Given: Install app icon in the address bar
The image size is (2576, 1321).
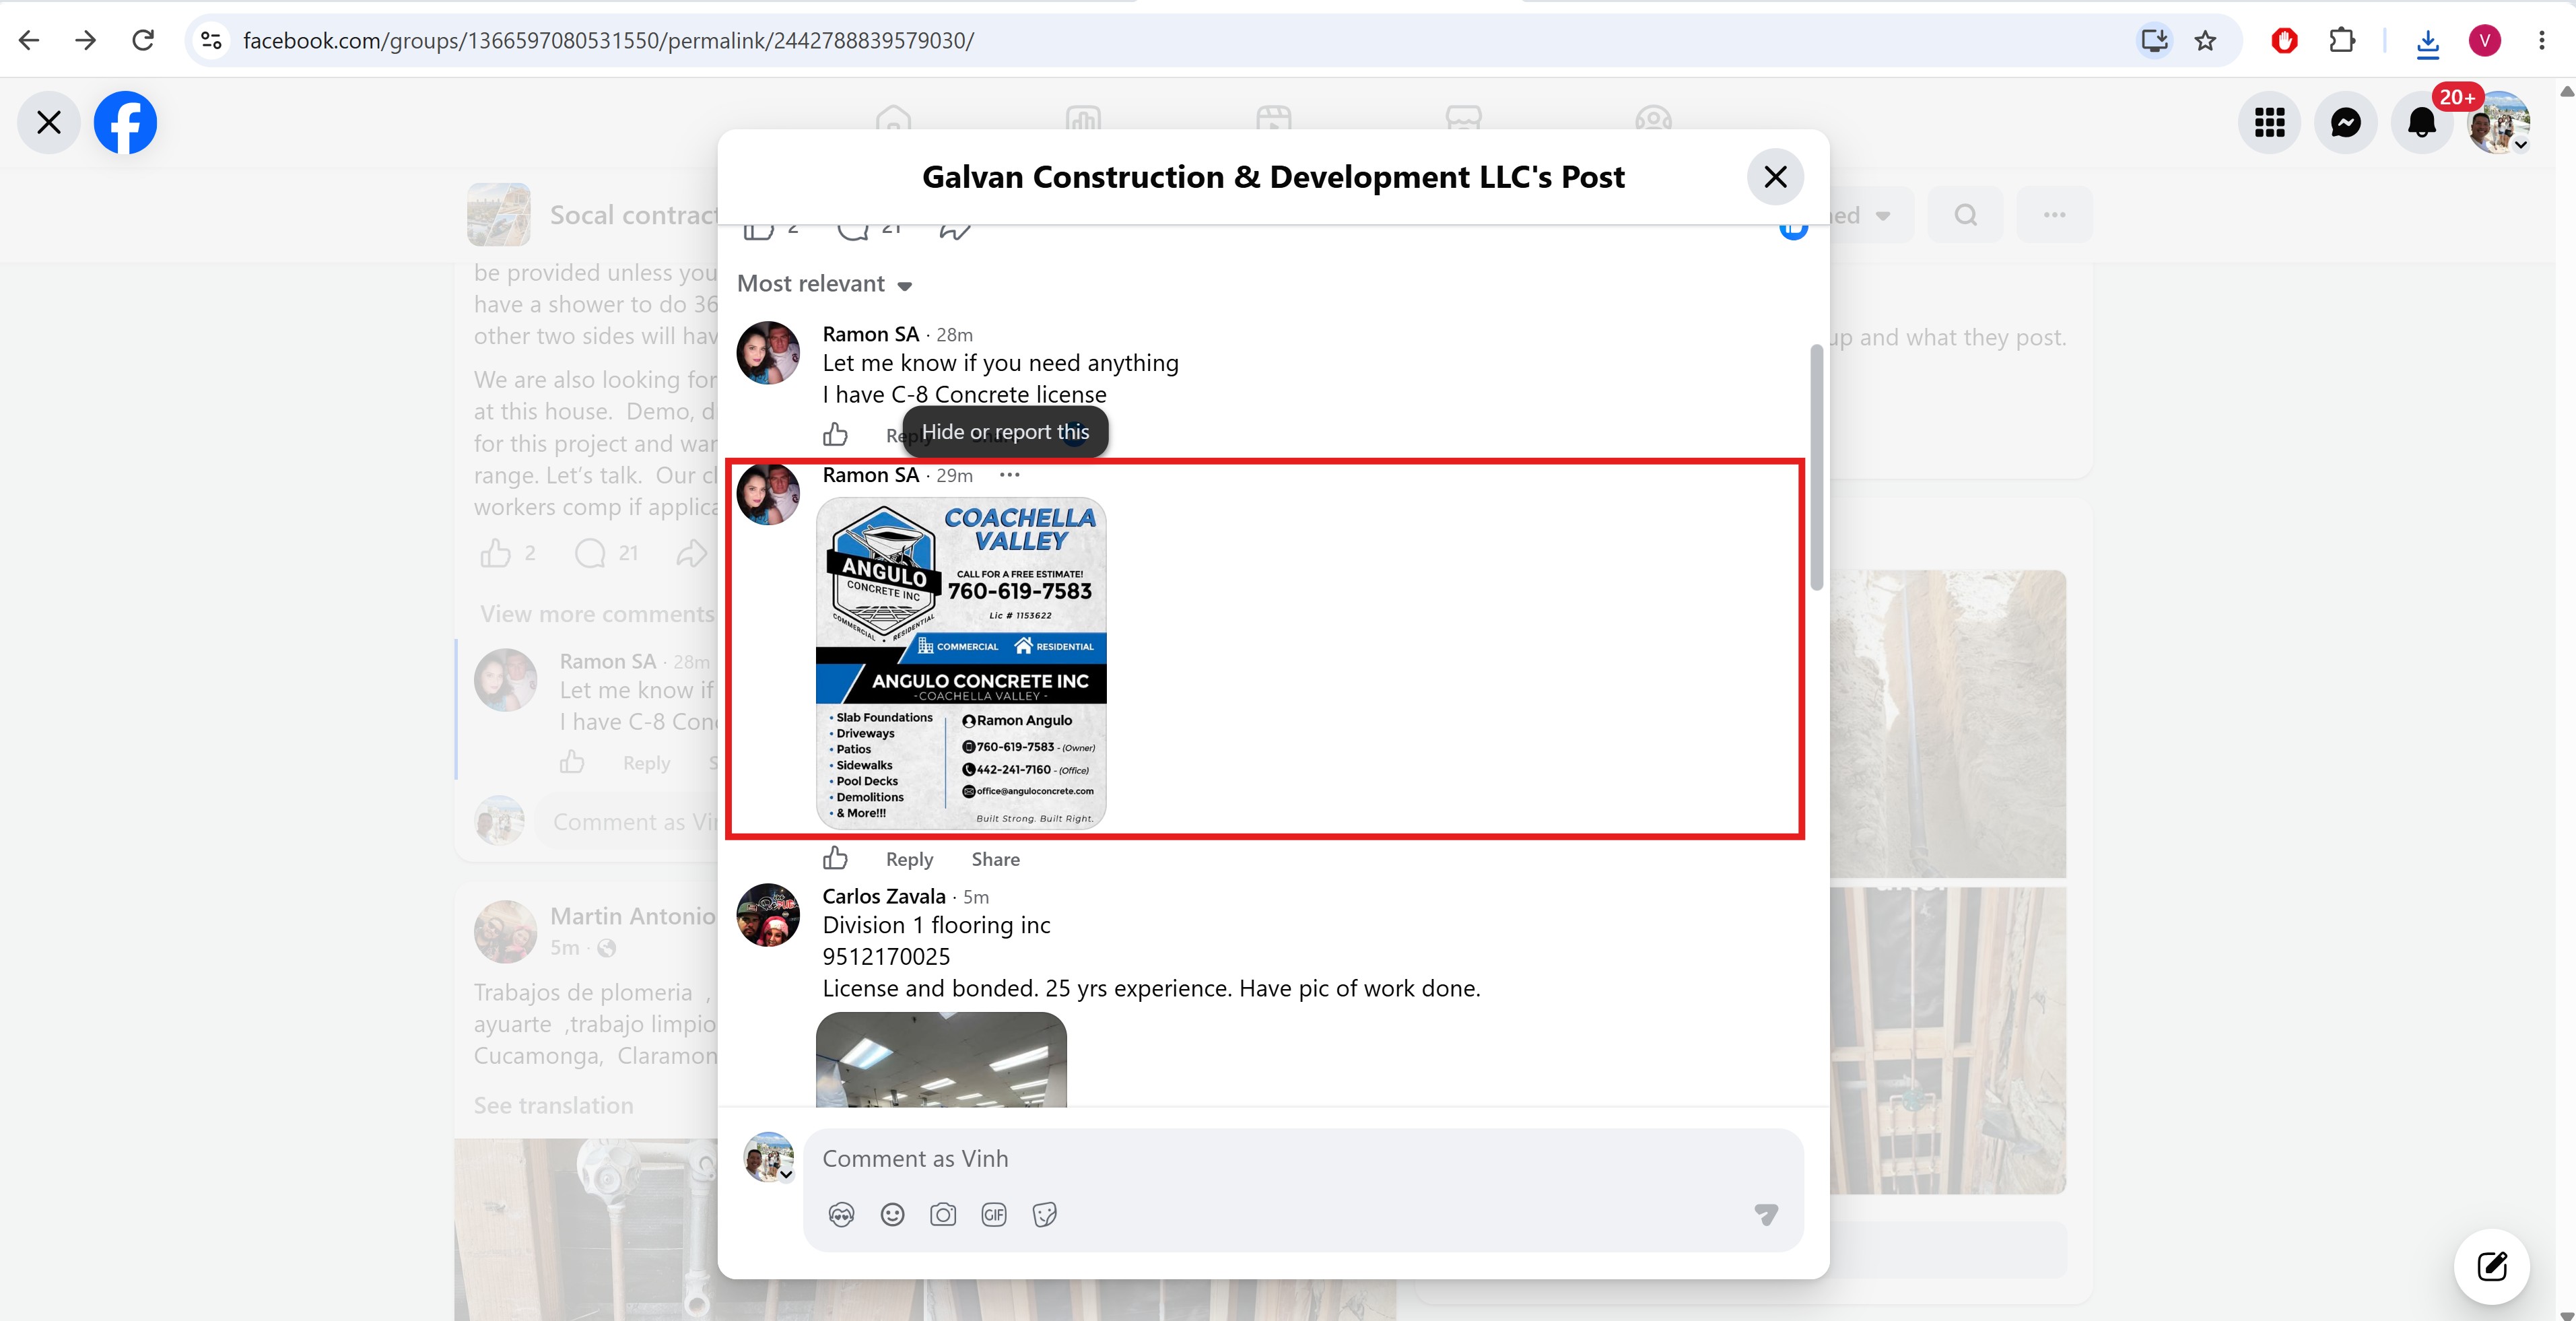Looking at the screenshot, I should point(2154,40).
